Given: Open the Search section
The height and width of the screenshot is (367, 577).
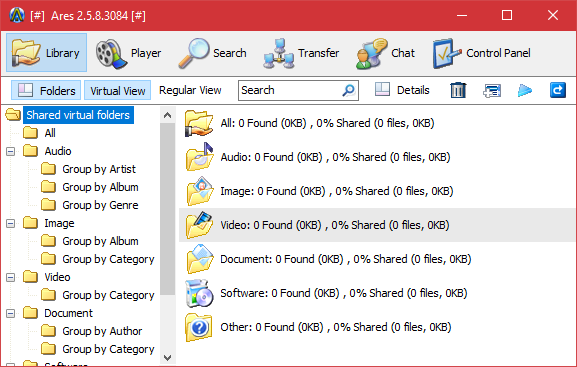Looking at the screenshot, I should point(212,53).
